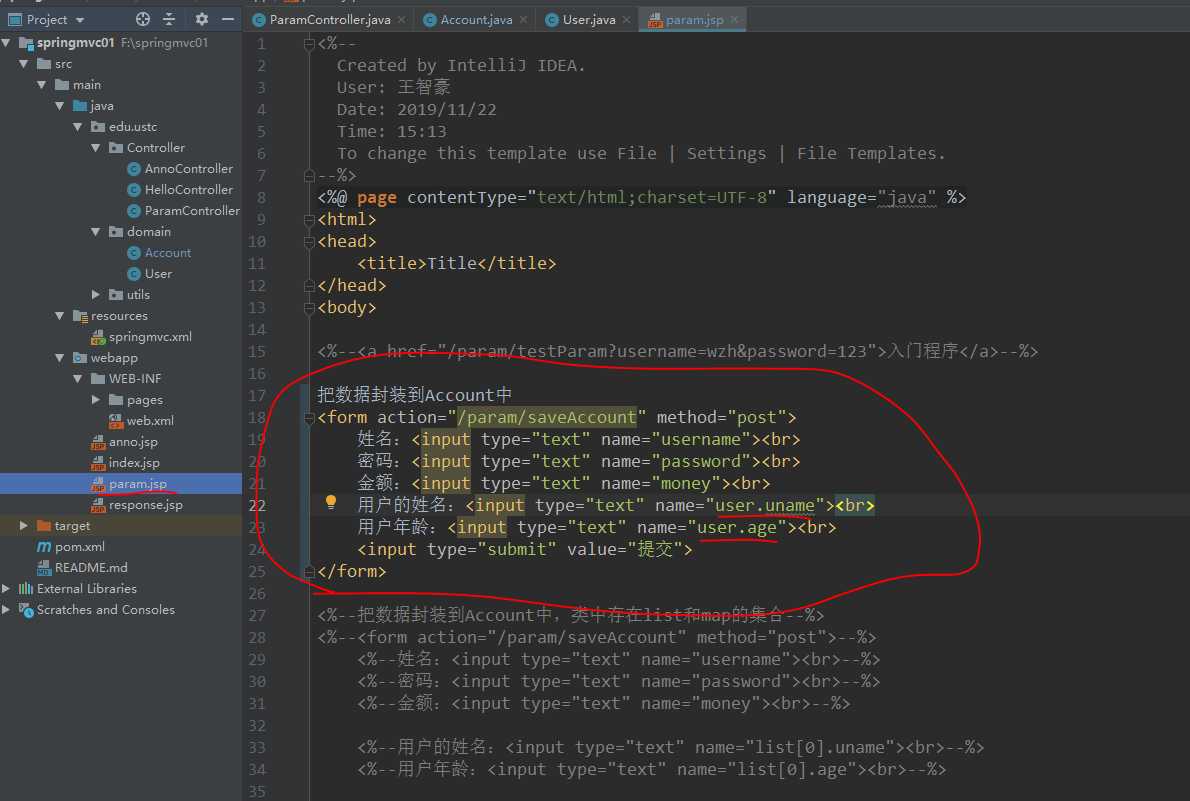The width and height of the screenshot is (1190, 801).
Task: Open the Project panel settings gear
Action: [201, 19]
